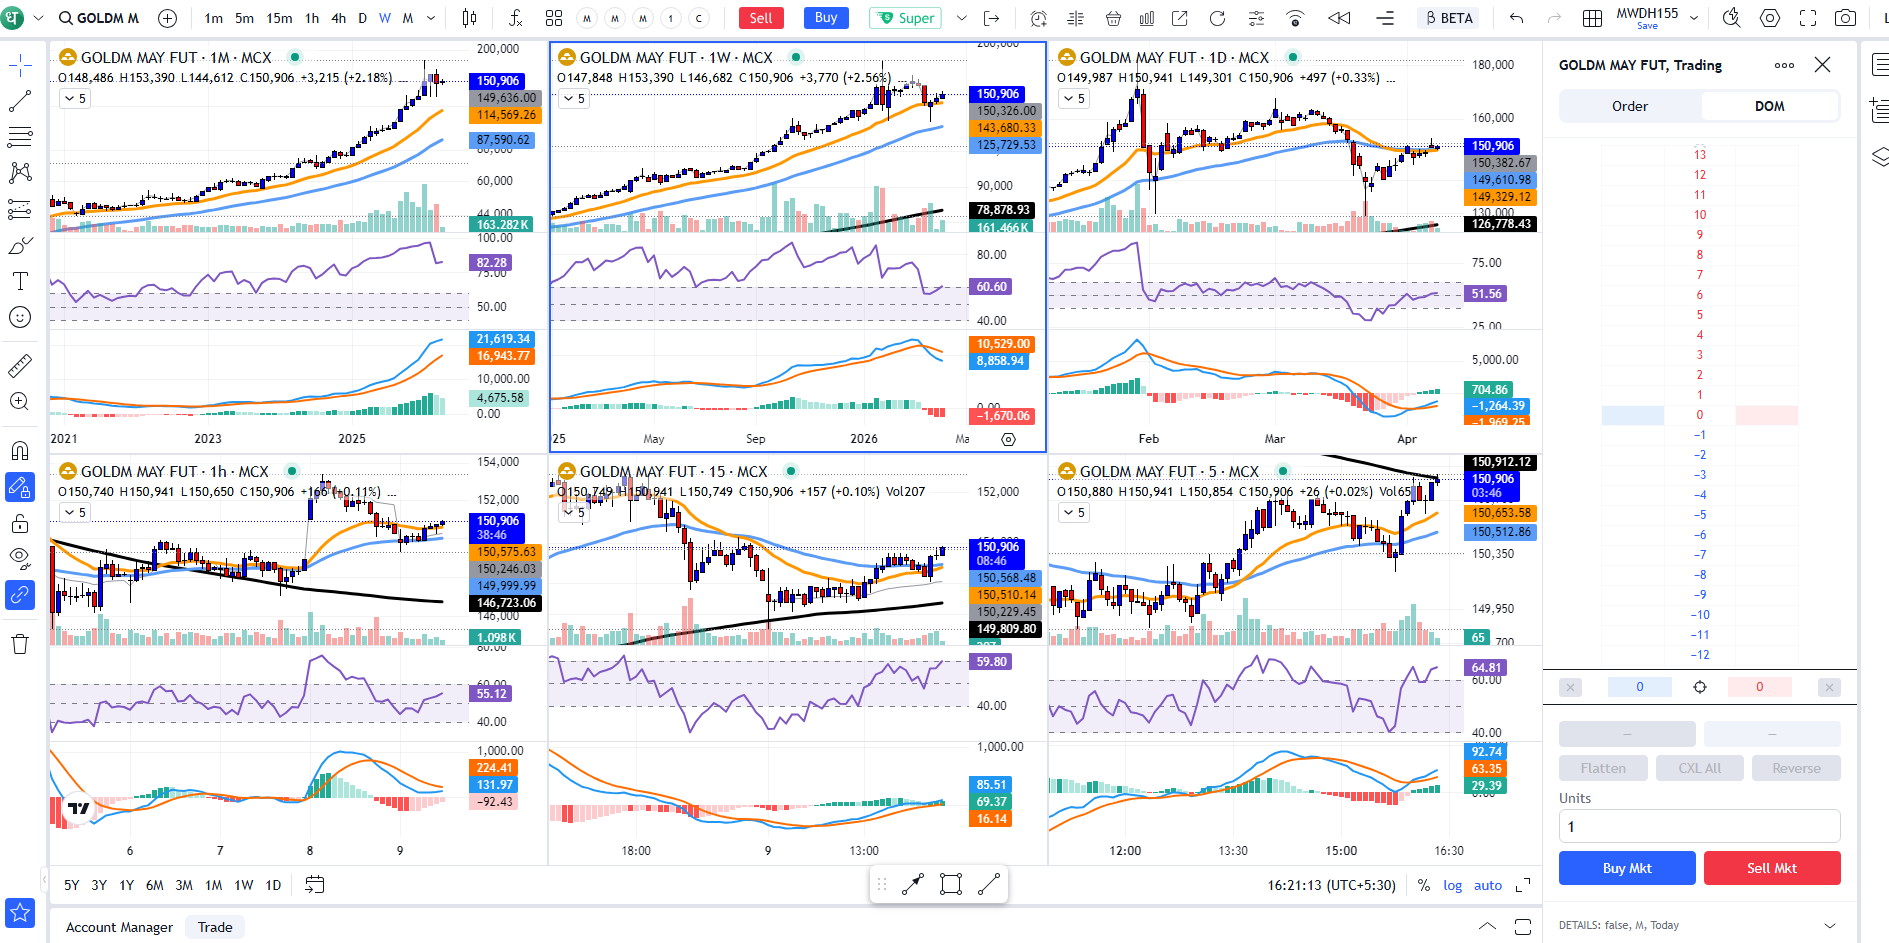
Task: Toggle log scale on price axis
Action: coord(1452,885)
